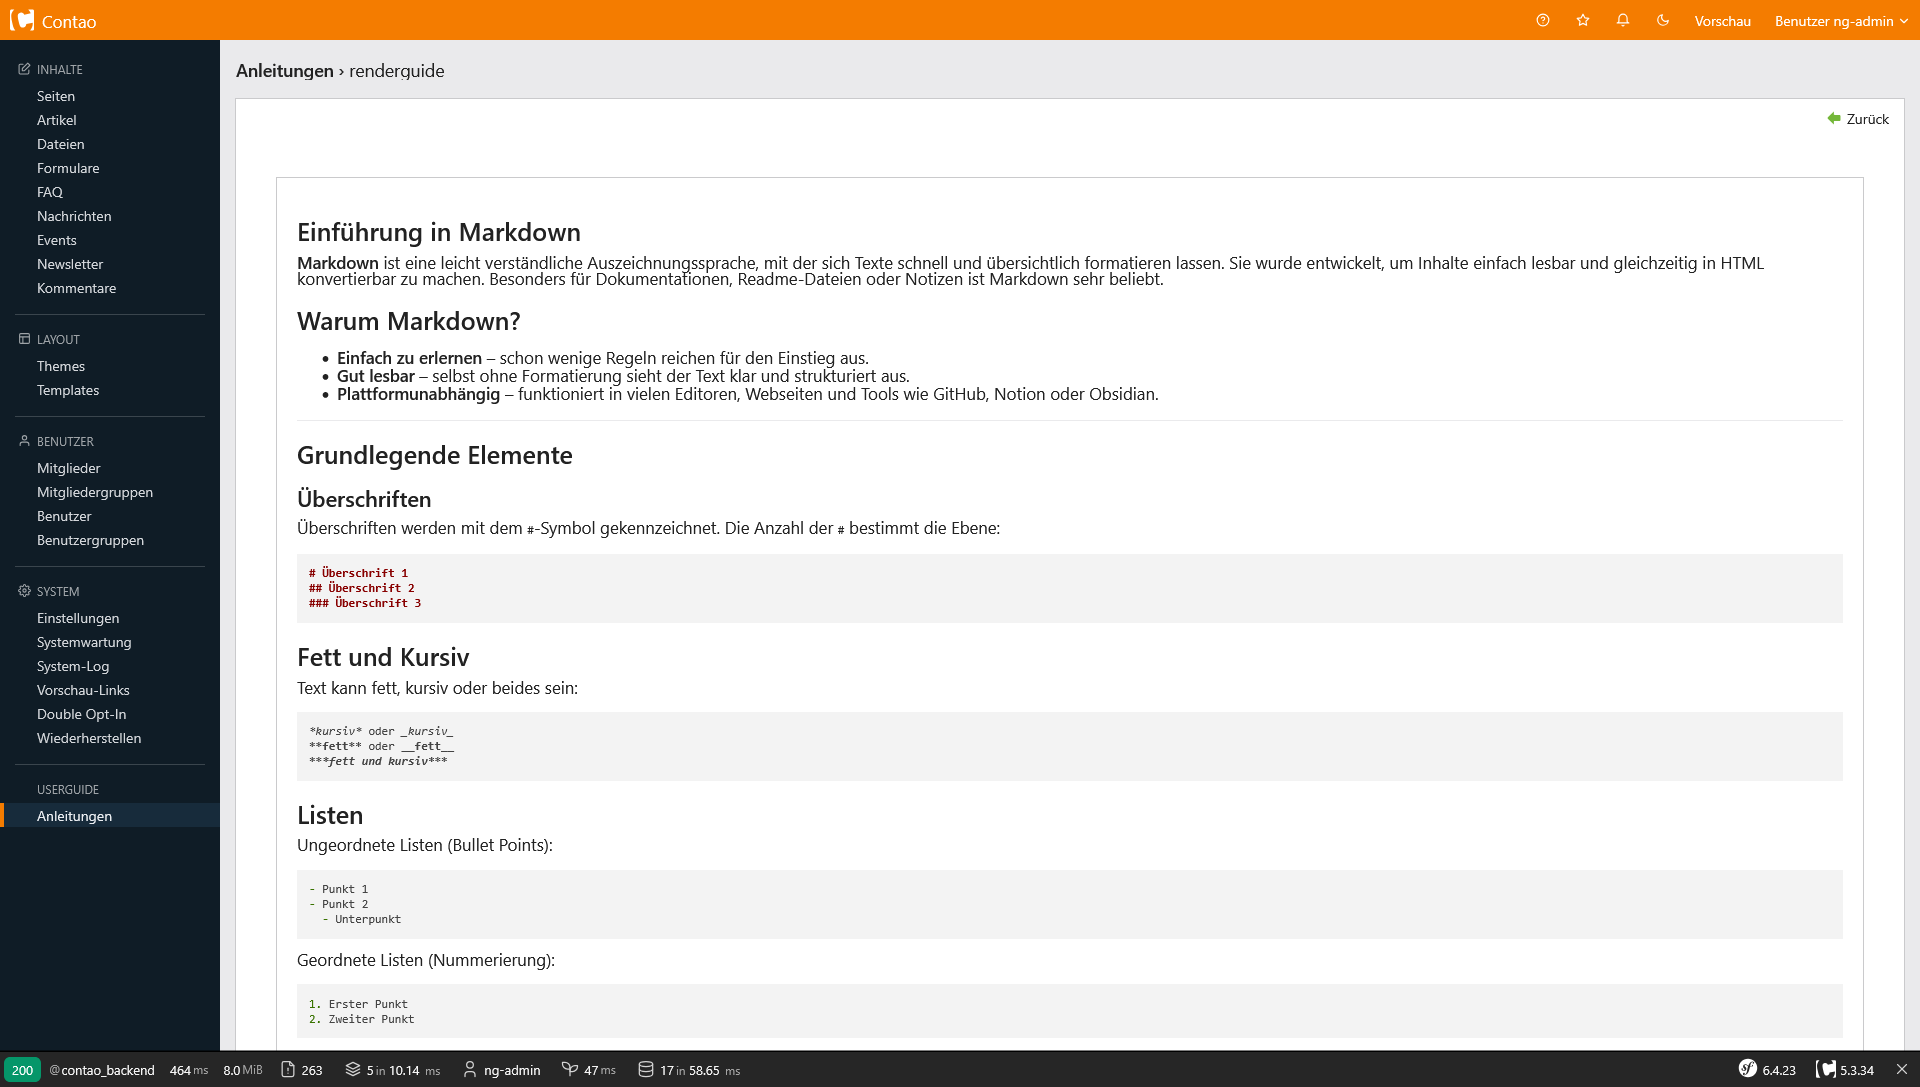1920x1087 pixels.
Task: Close the Symfony debug toolbar
Action: pos(1902,1069)
